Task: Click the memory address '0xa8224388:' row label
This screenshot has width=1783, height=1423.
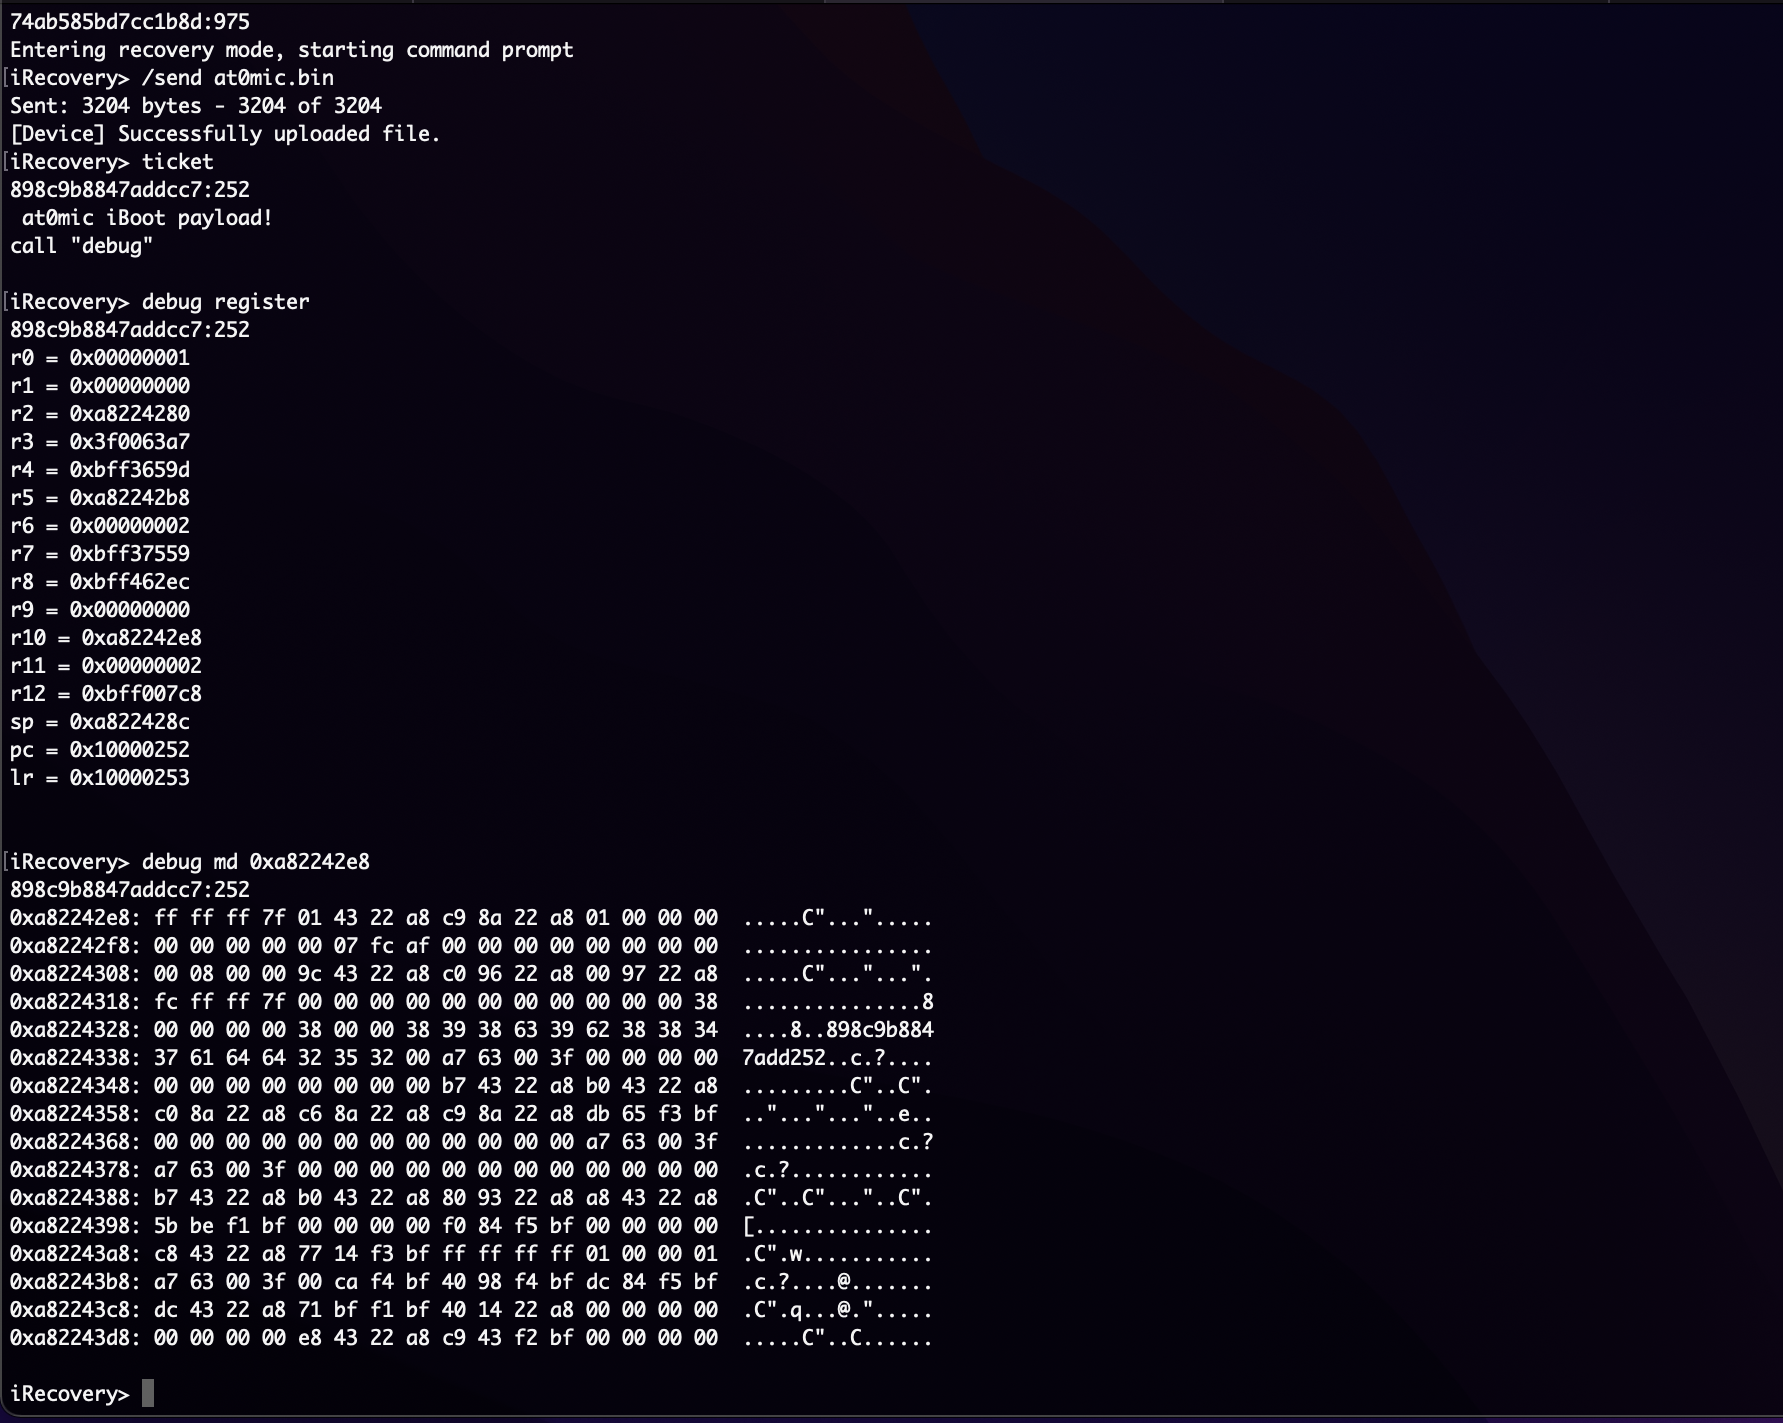Action: pos(76,1198)
